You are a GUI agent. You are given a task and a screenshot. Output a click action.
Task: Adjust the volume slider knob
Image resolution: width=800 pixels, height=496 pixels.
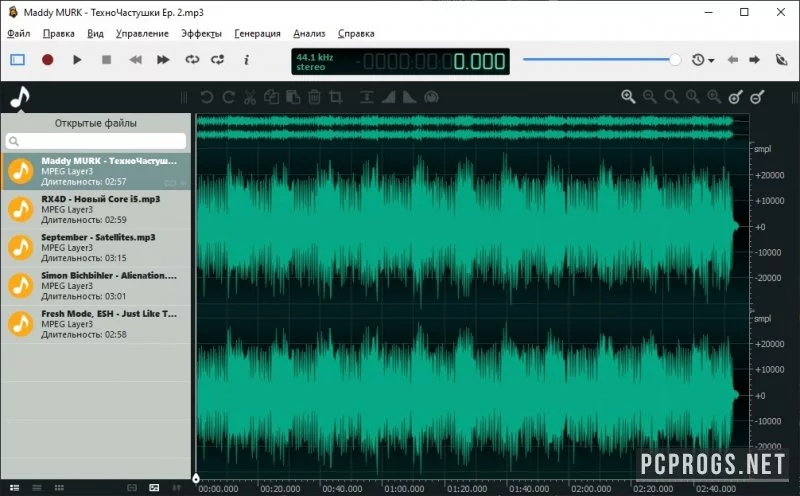[x=674, y=60]
